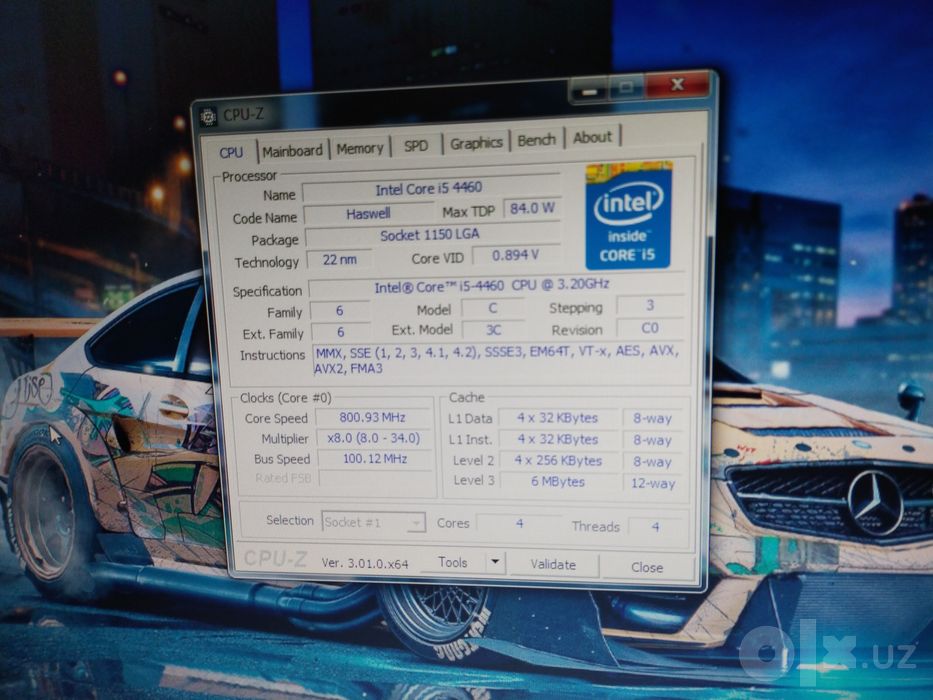Click the Technology value '22 nm'
Screen dimensions: 933x700
[339, 260]
